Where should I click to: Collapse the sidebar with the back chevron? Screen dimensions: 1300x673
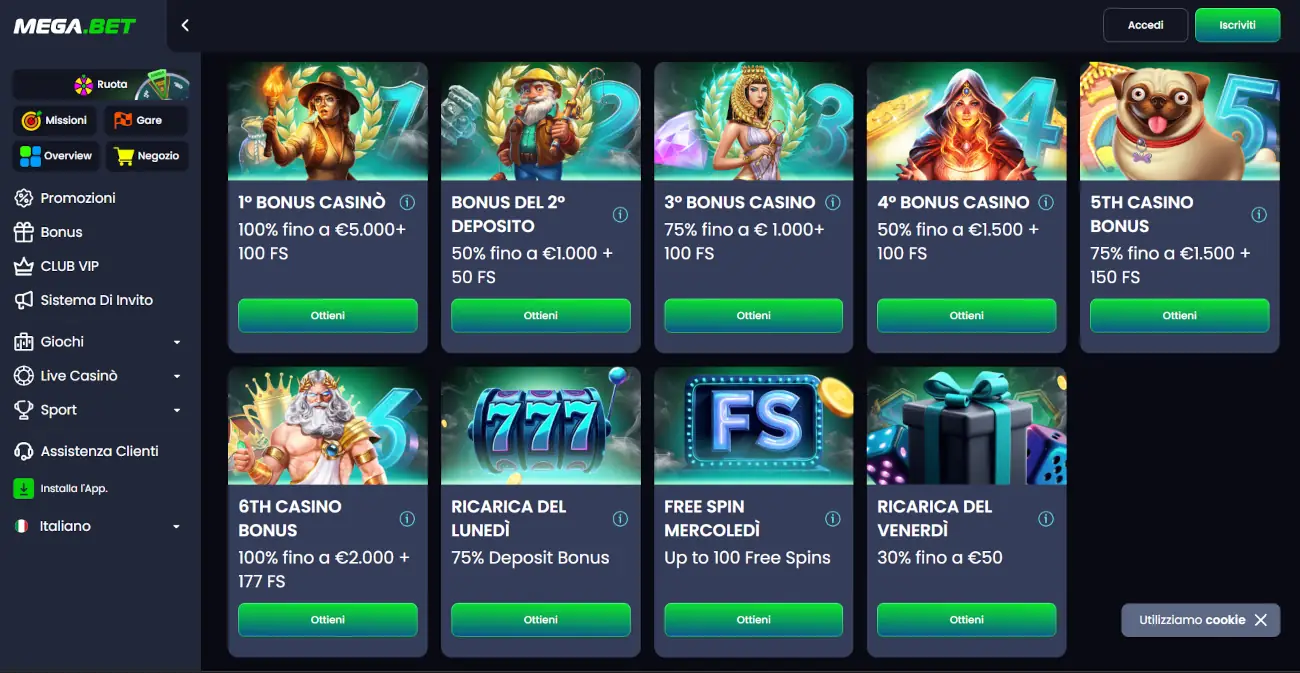(185, 26)
